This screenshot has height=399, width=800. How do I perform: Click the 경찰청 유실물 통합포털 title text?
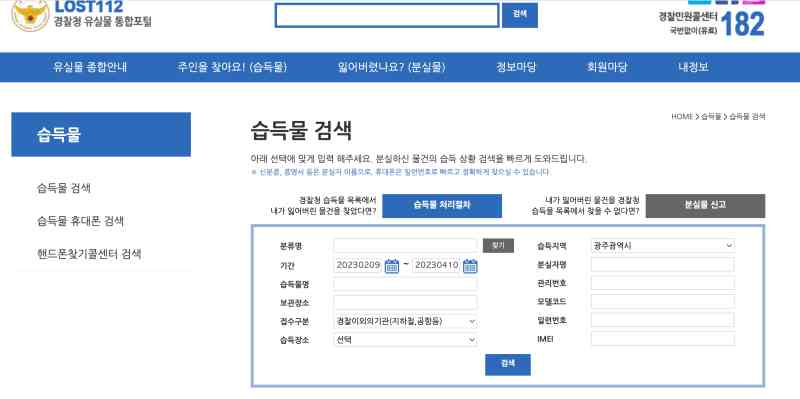103,22
